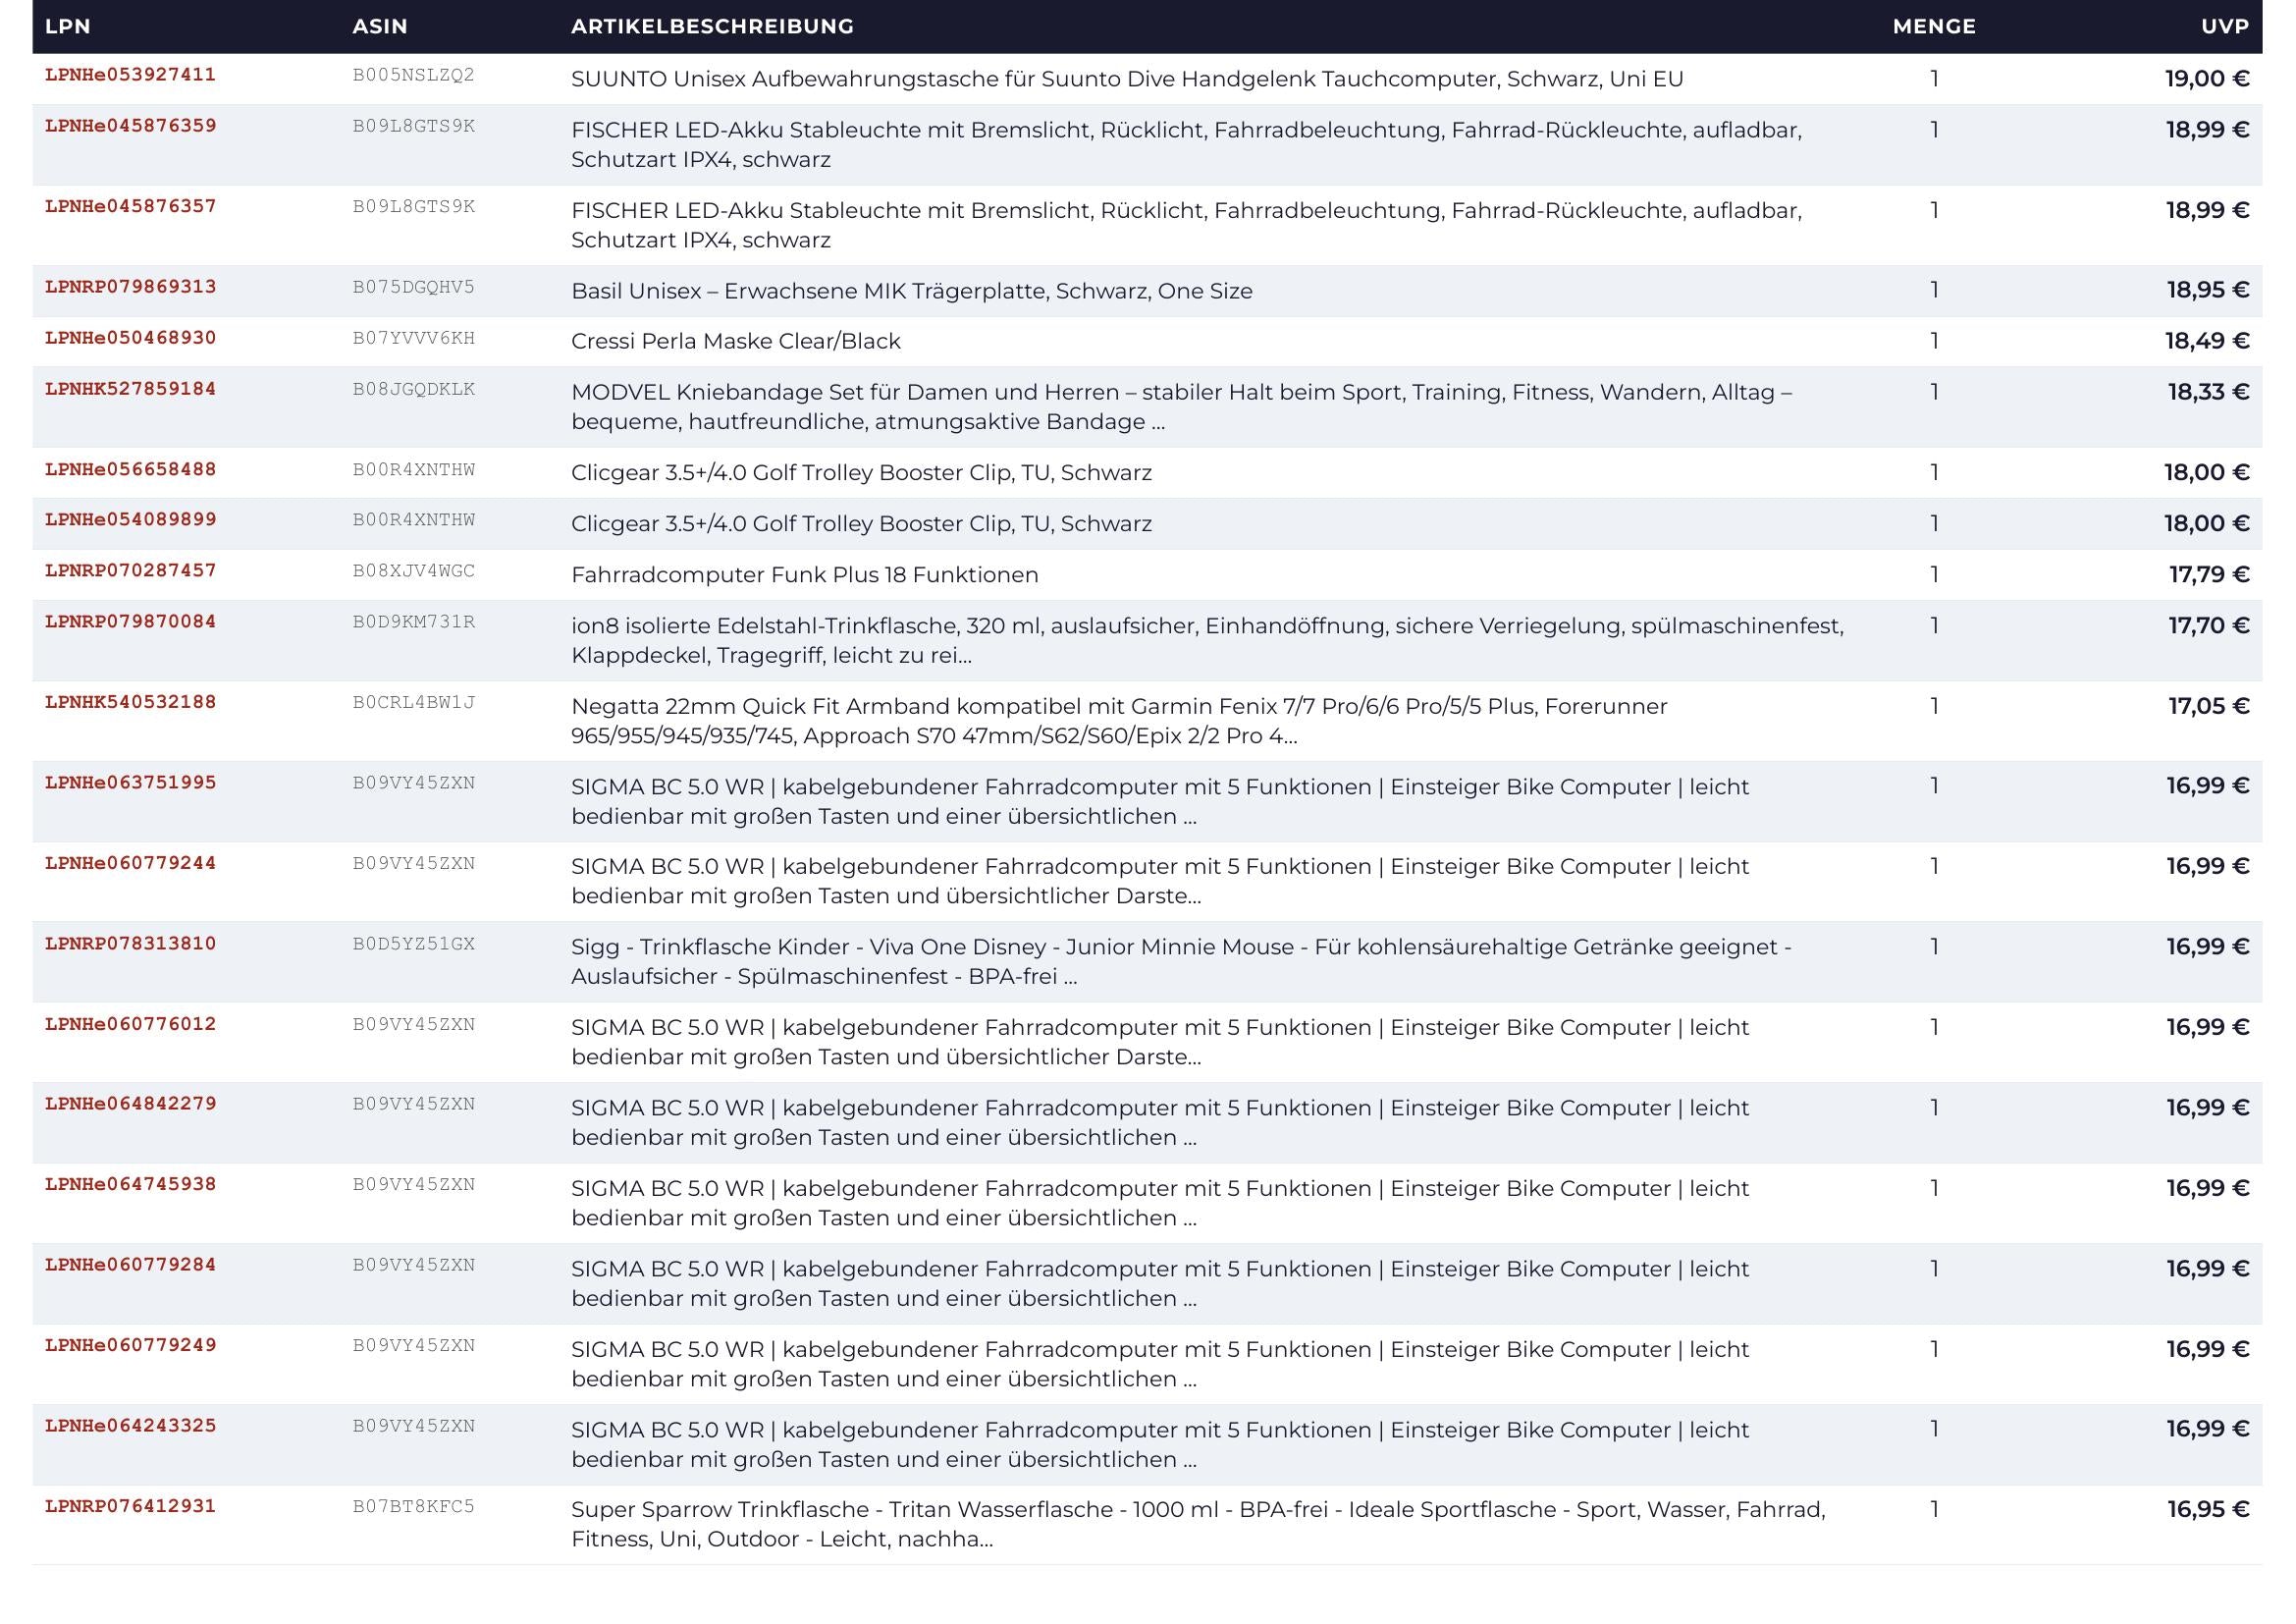The image size is (2296, 1624).
Task: Select the MODVEL Kniebandage Set description
Action: pyautogui.click(x=1181, y=407)
